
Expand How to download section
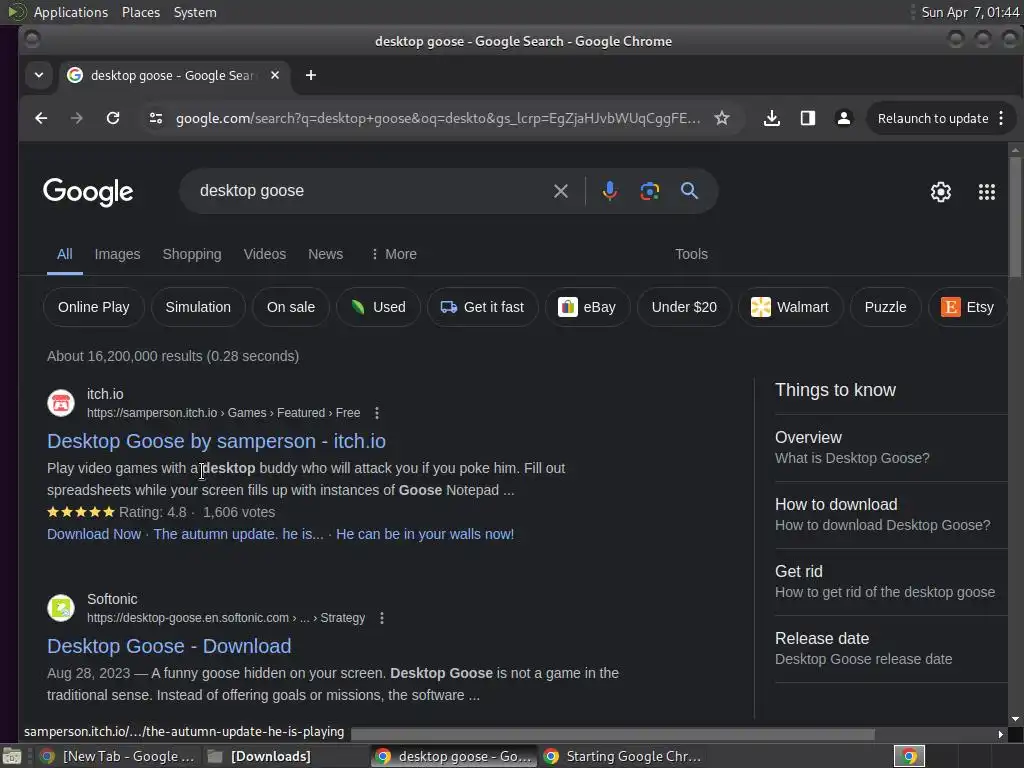[891, 515]
